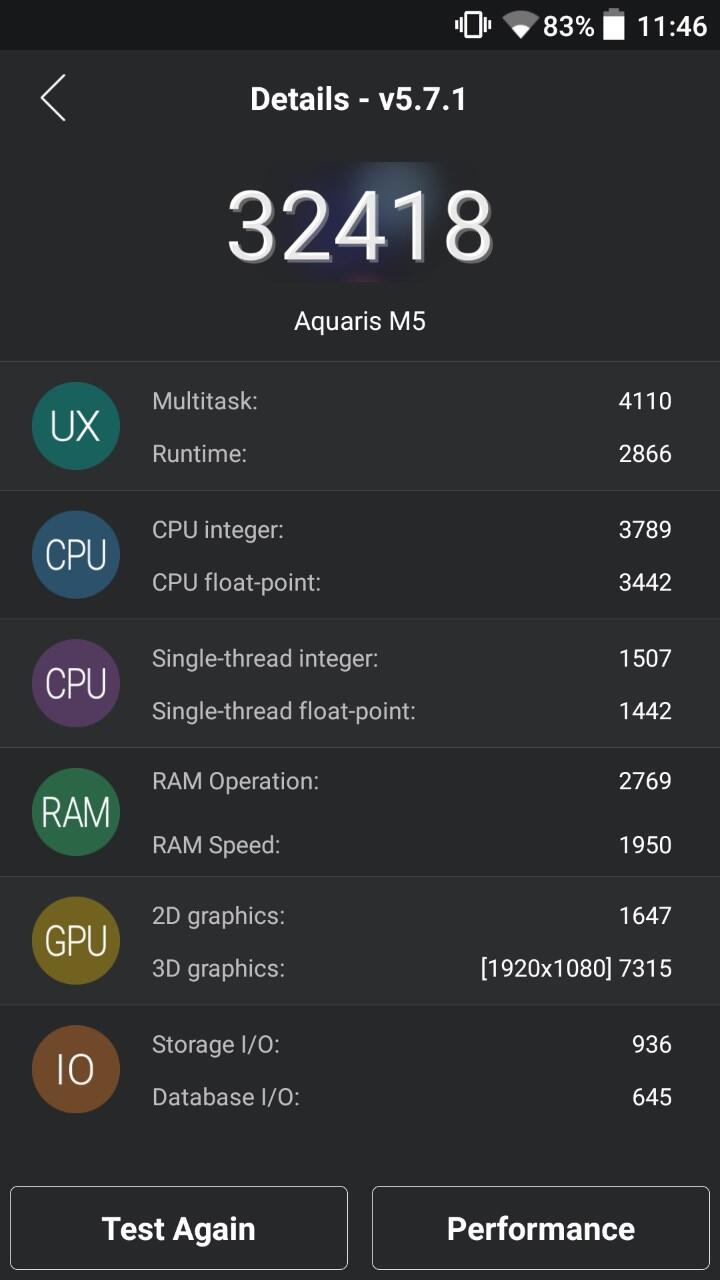Tap the vibrate mode status icon
This screenshot has width=720, height=1280.
coord(473,25)
